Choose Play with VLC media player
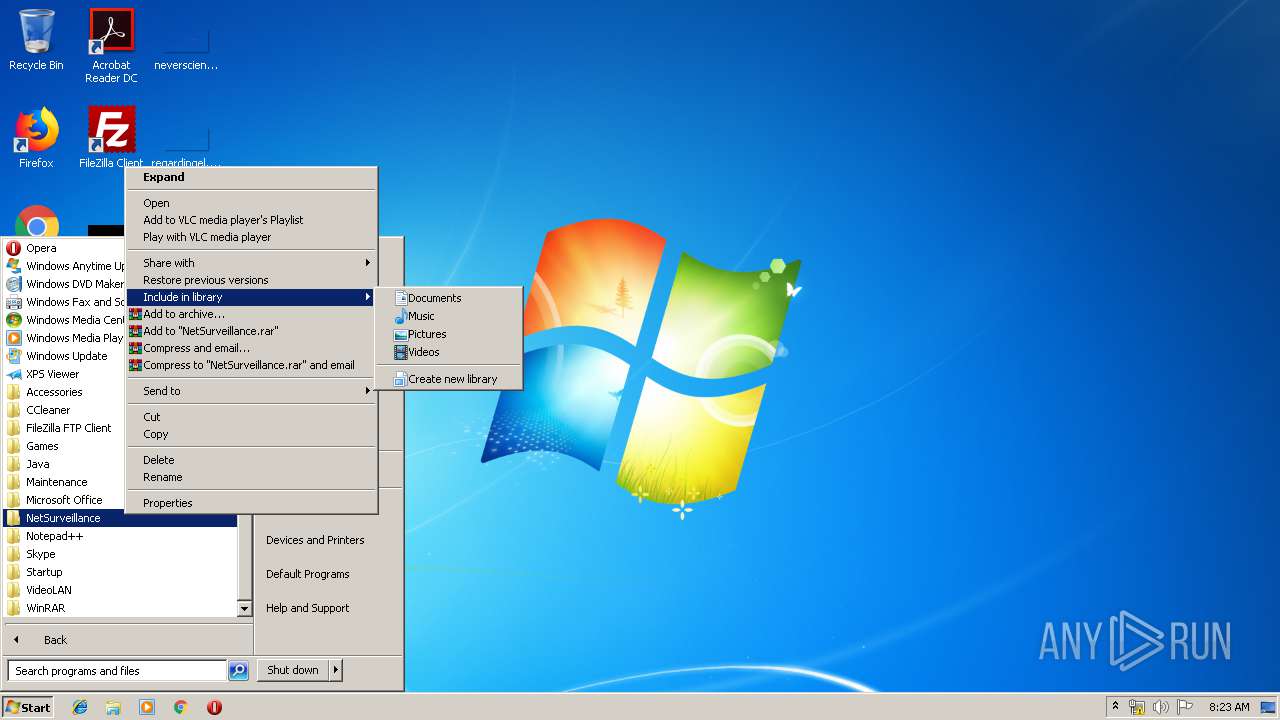Viewport: 1280px width, 720px height. click(251, 237)
